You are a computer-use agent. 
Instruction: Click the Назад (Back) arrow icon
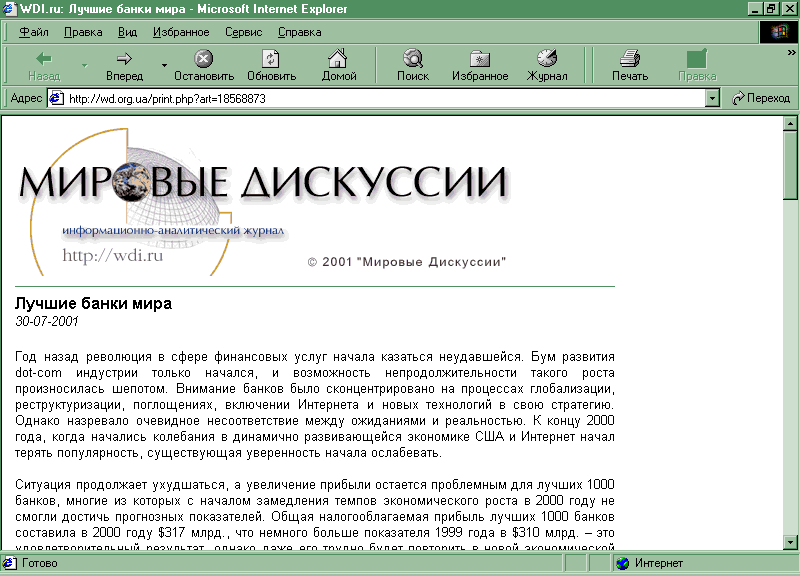44,59
